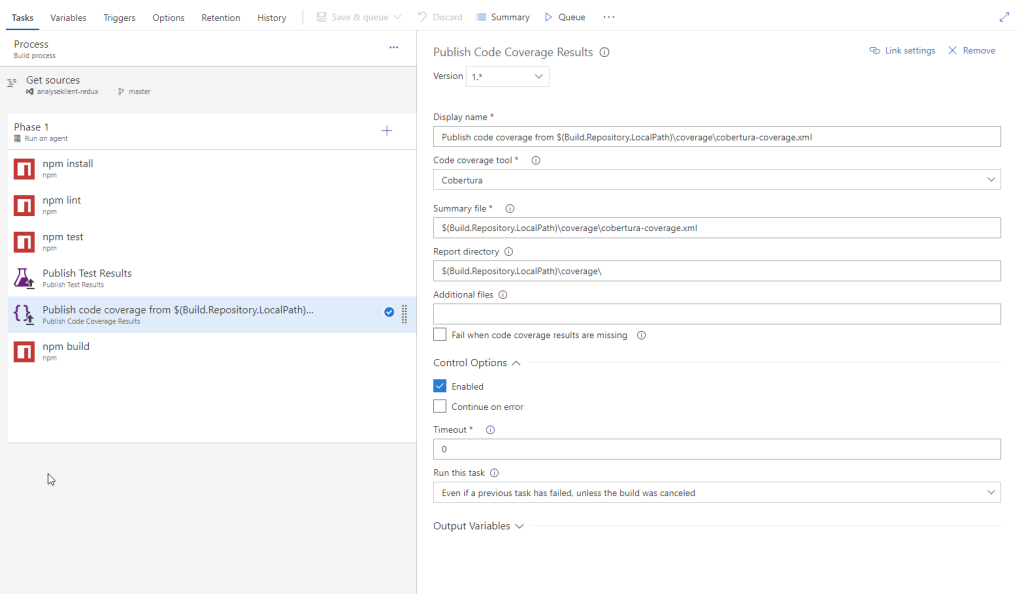Click into the Additional files input field
The image size is (1024, 594).
[716, 315]
